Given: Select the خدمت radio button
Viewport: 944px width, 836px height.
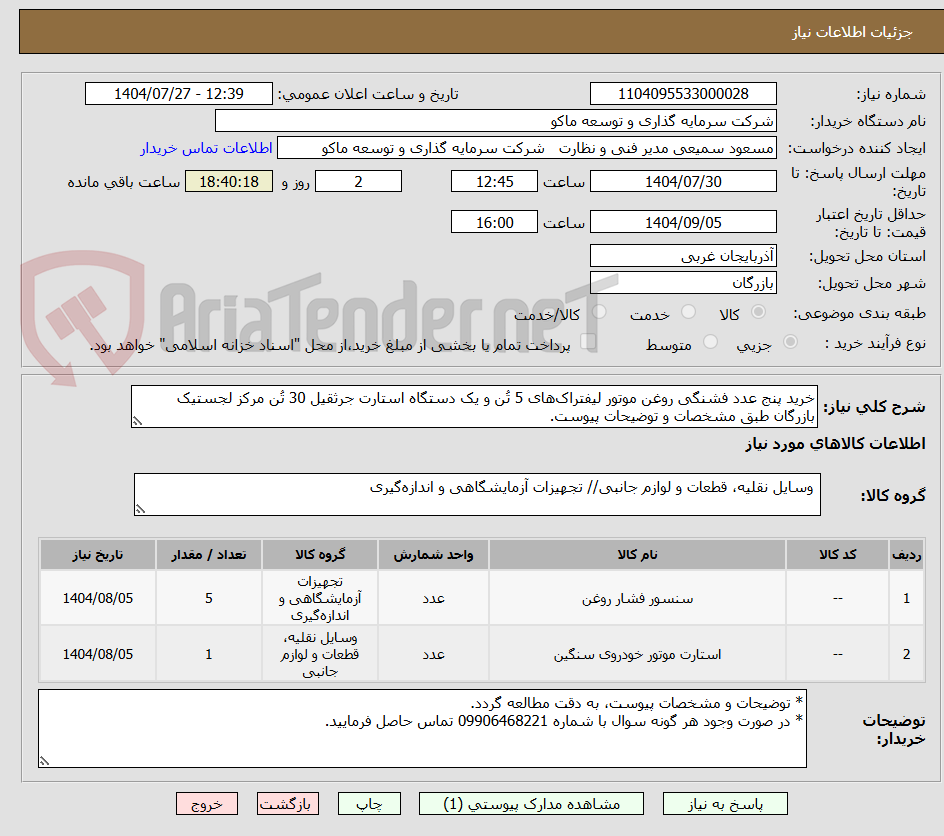Looking at the screenshot, I should [x=688, y=312].
